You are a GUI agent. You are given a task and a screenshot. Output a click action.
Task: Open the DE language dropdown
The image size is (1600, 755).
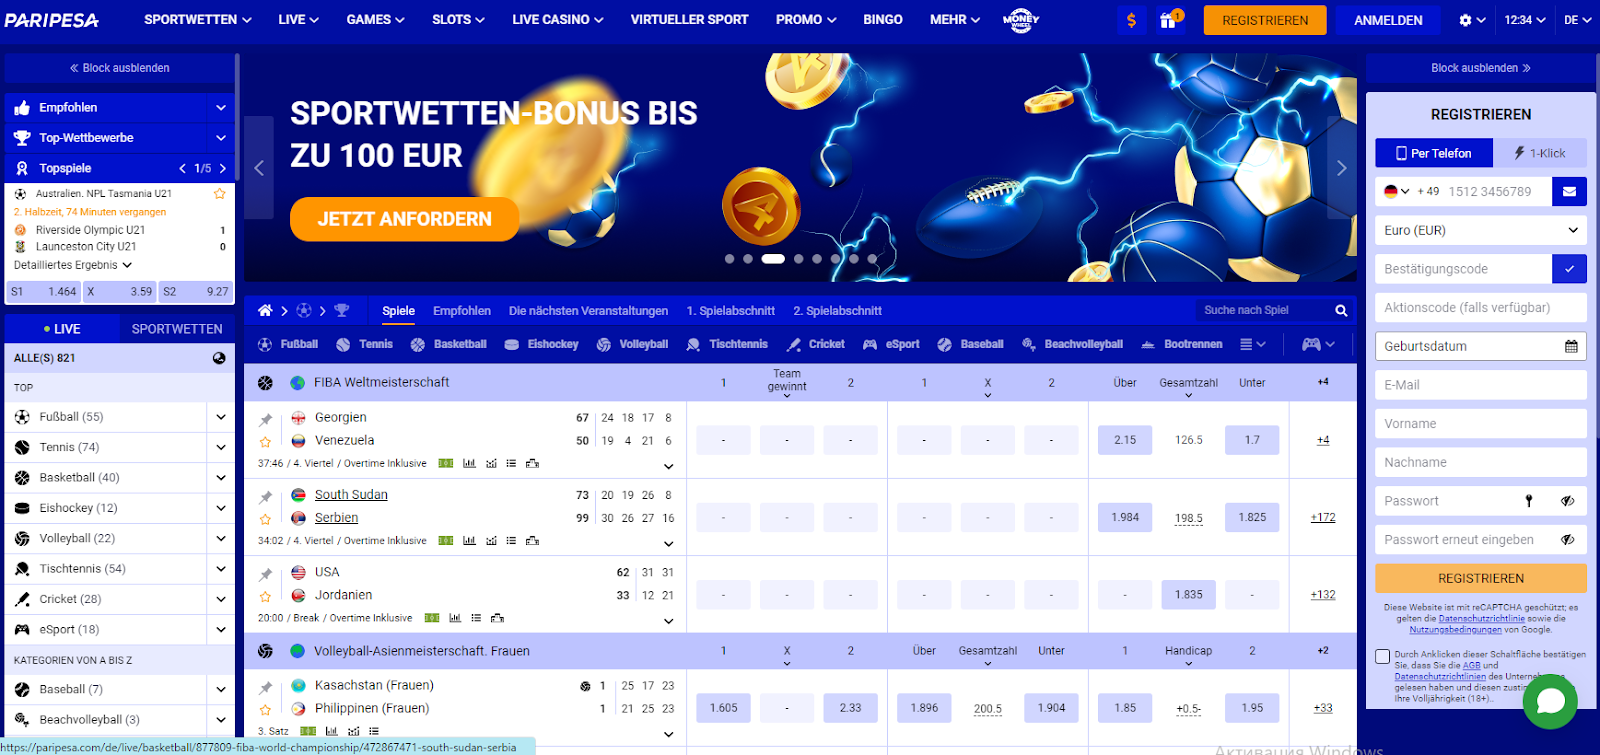point(1577,20)
